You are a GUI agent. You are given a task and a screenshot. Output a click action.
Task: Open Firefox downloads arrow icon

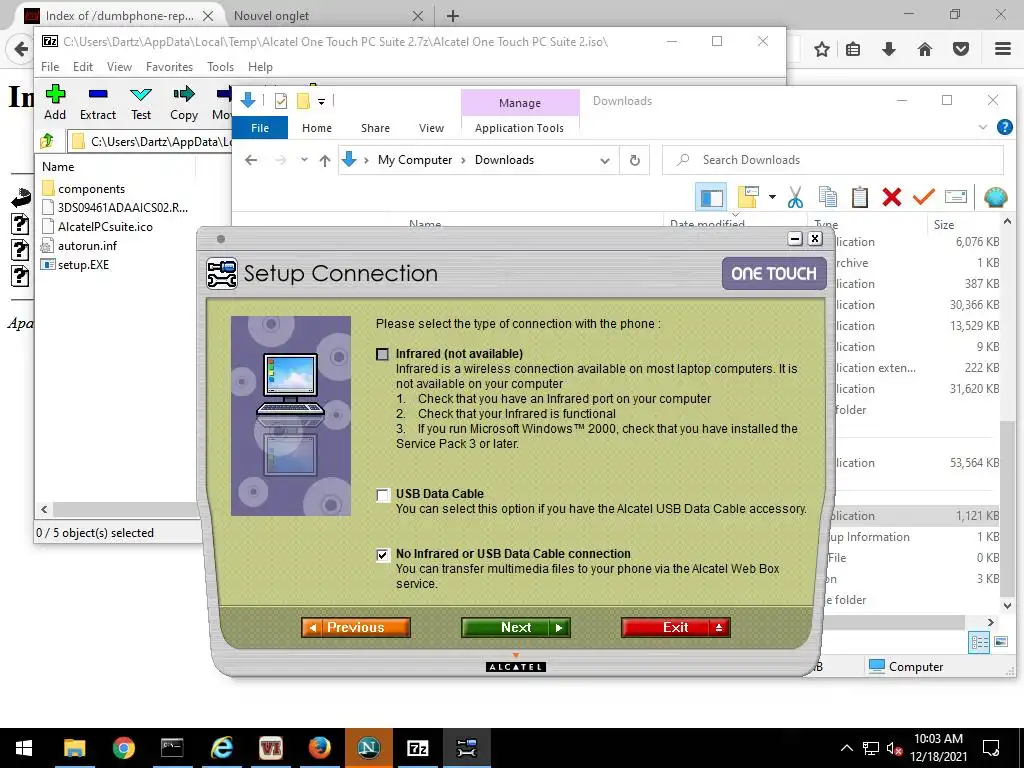tap(888, 49)
